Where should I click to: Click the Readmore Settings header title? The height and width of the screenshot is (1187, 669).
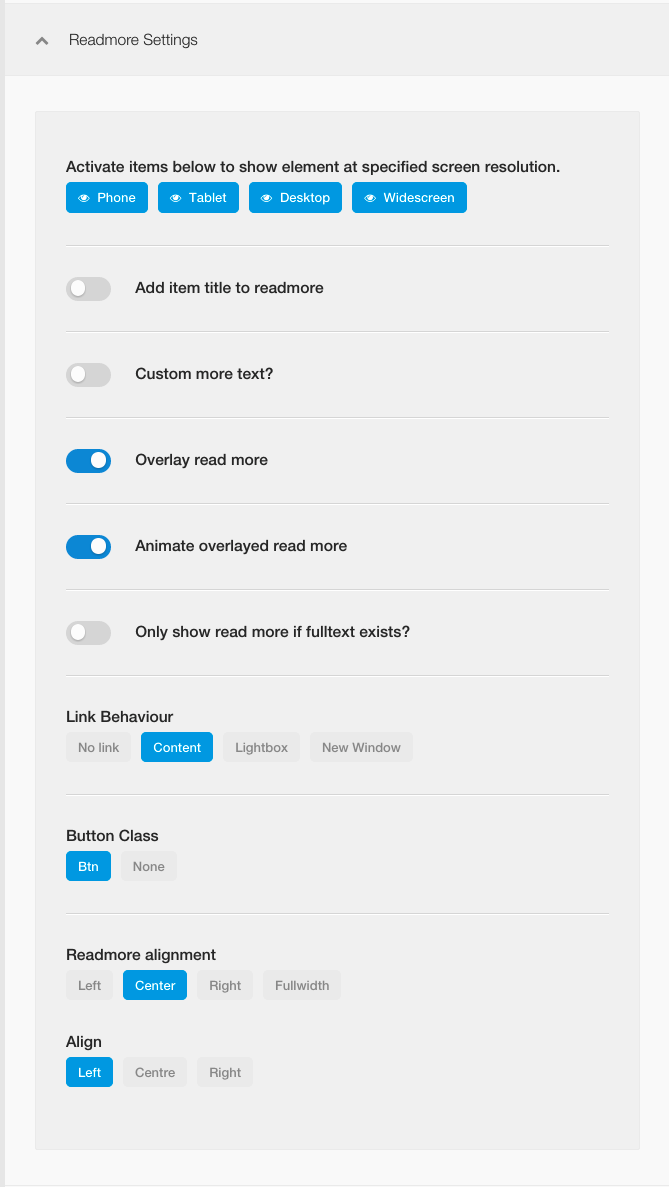pos(133,40)
